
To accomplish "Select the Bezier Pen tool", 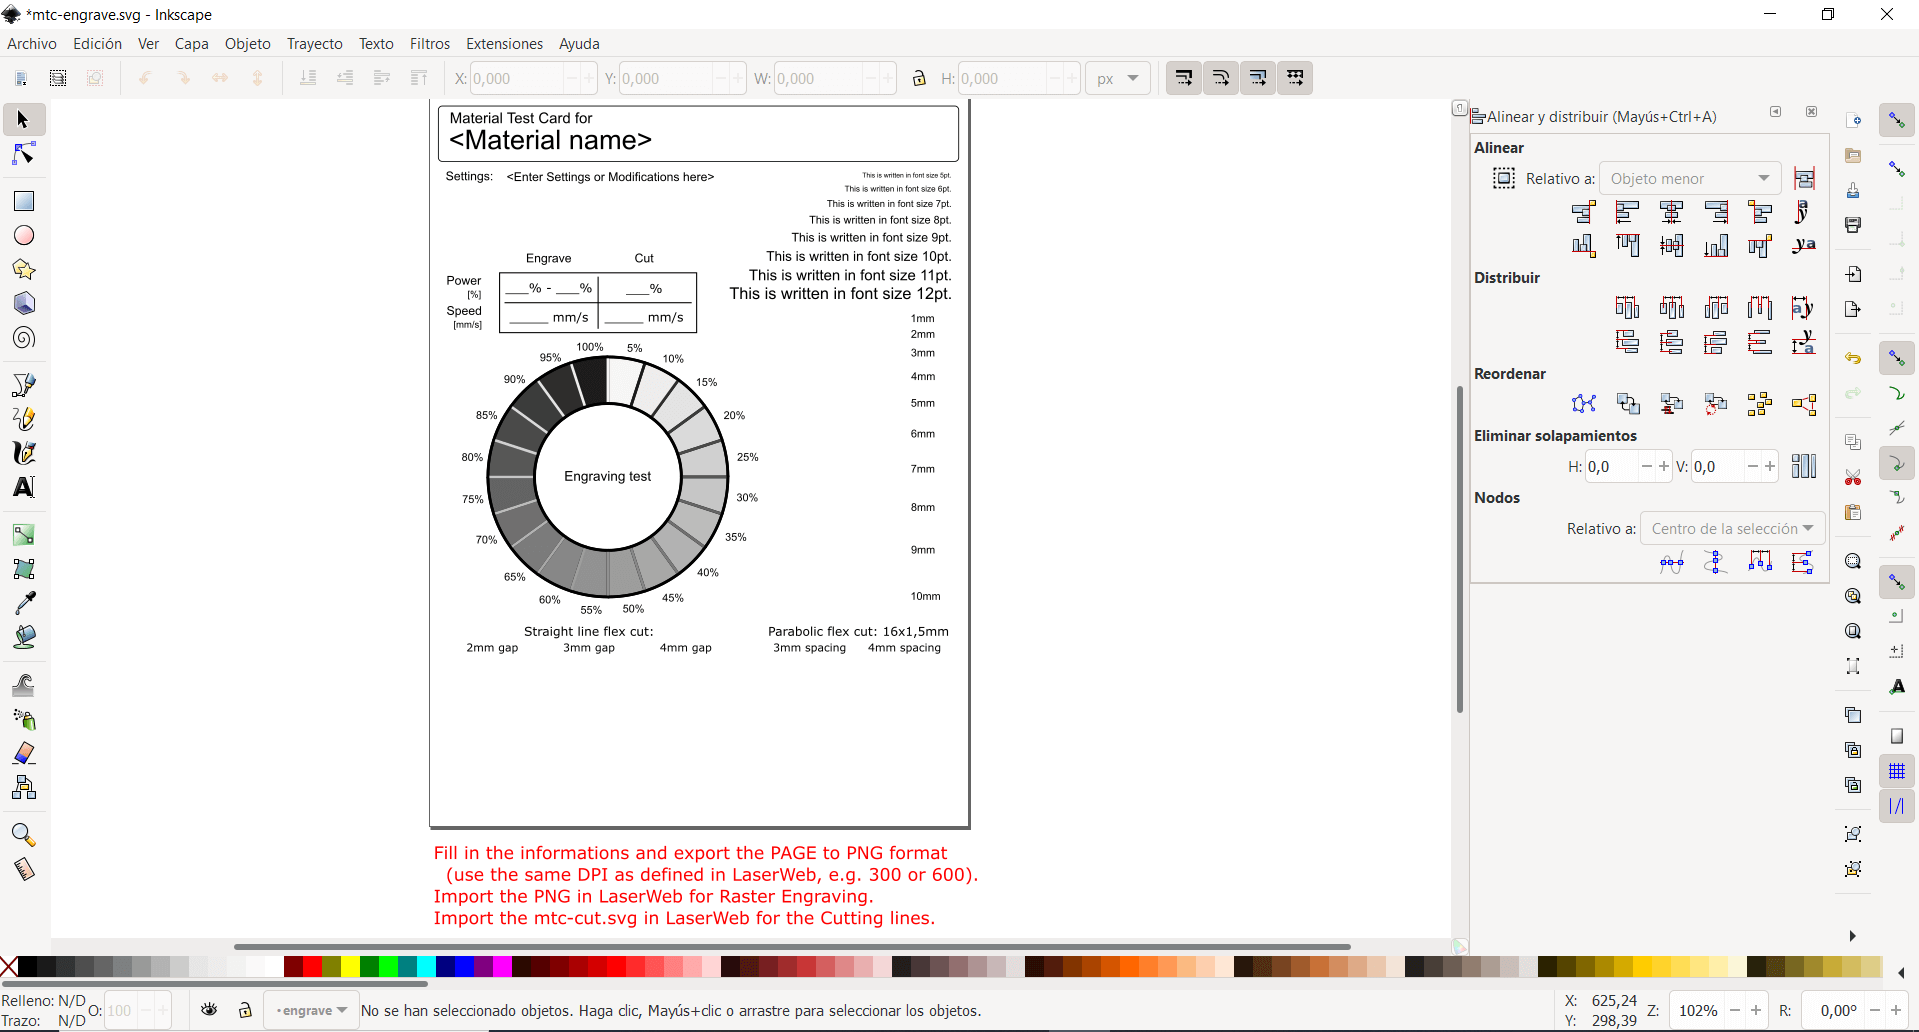I will coord(24,385).
